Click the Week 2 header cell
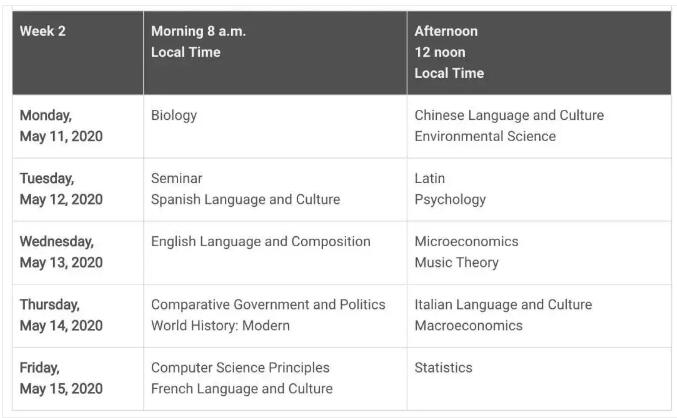Screen dimensions: 677x418 click(x=78, y=53)
